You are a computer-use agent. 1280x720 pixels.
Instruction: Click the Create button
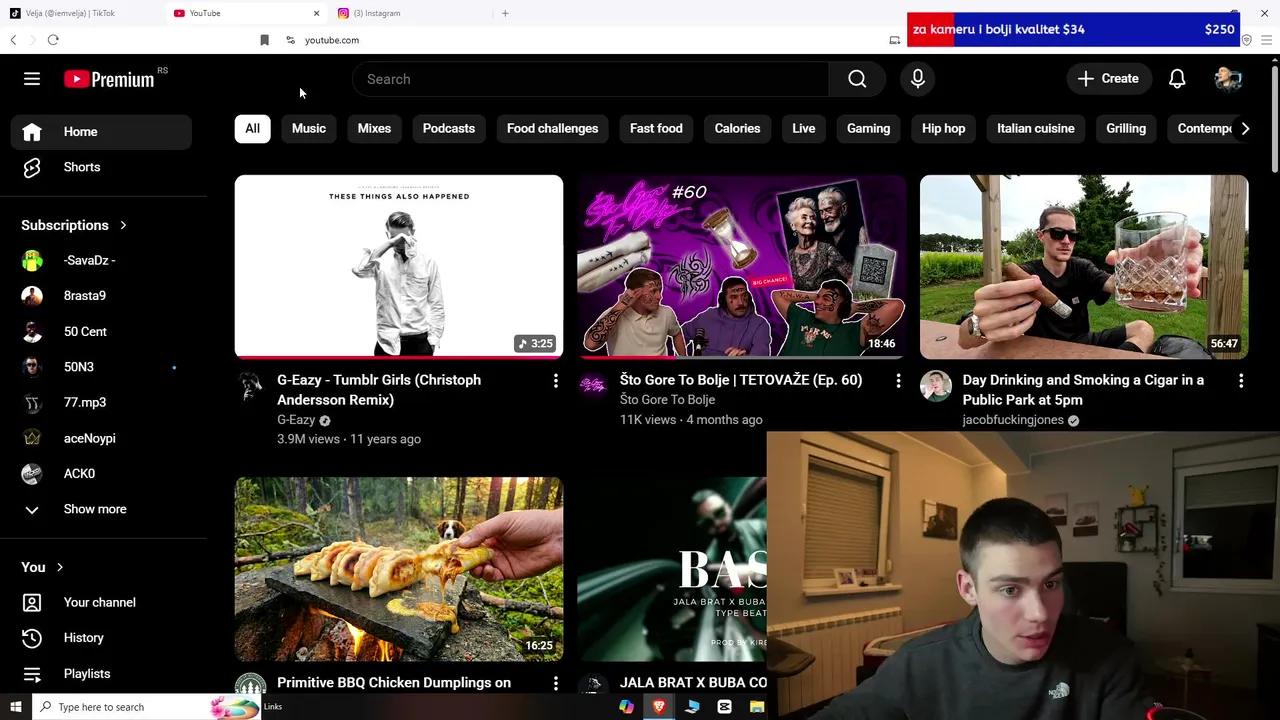[1108, 79]
